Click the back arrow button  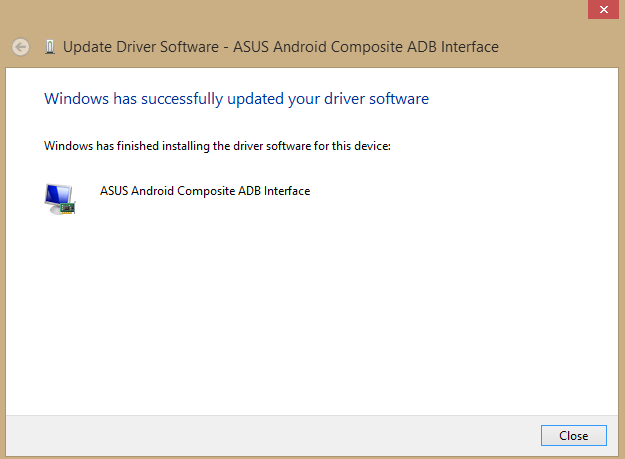point(21,47)
